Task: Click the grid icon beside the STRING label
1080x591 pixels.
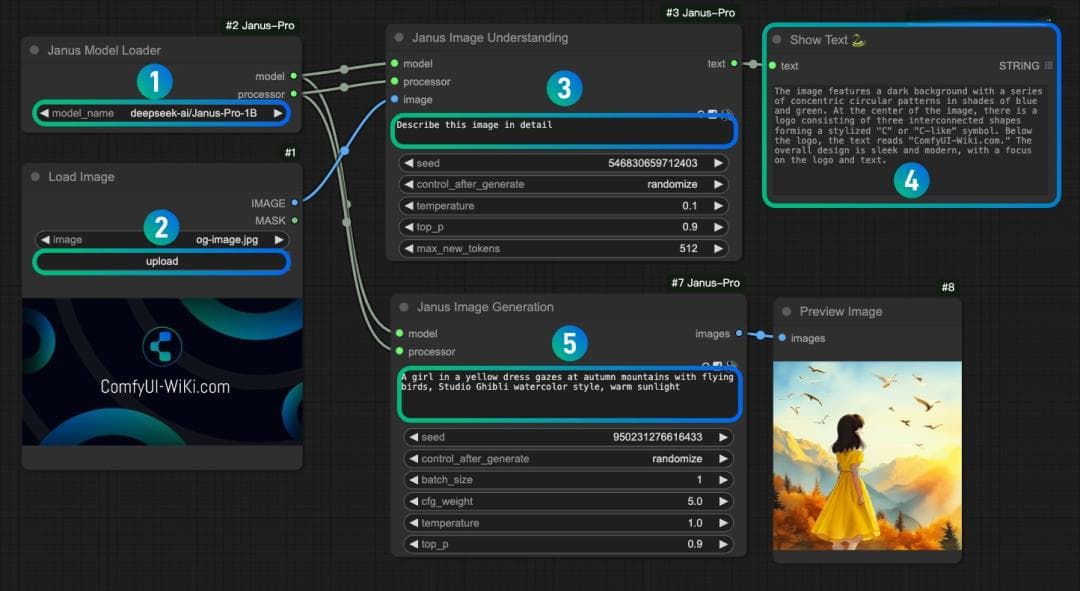Action: 1048,65
